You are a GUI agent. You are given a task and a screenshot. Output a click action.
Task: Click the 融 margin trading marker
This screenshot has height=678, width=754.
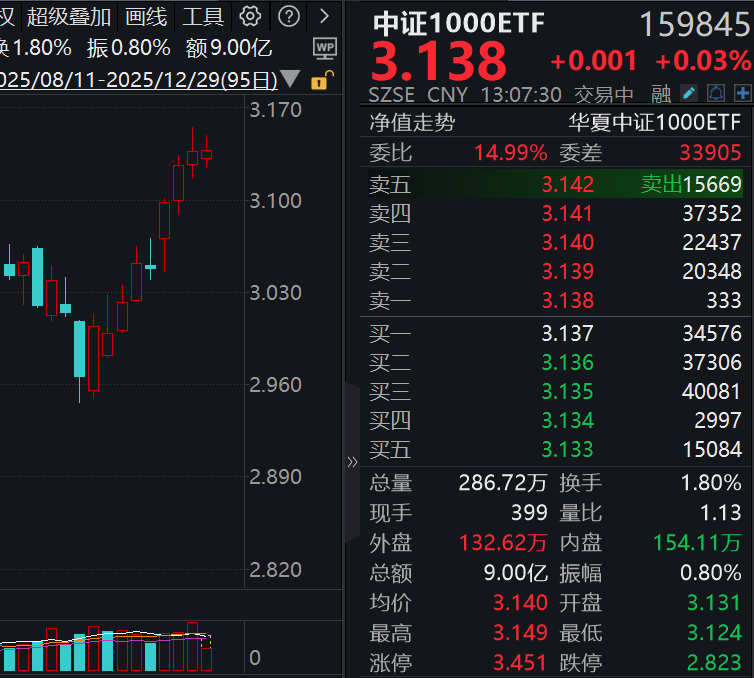(661, 94)
